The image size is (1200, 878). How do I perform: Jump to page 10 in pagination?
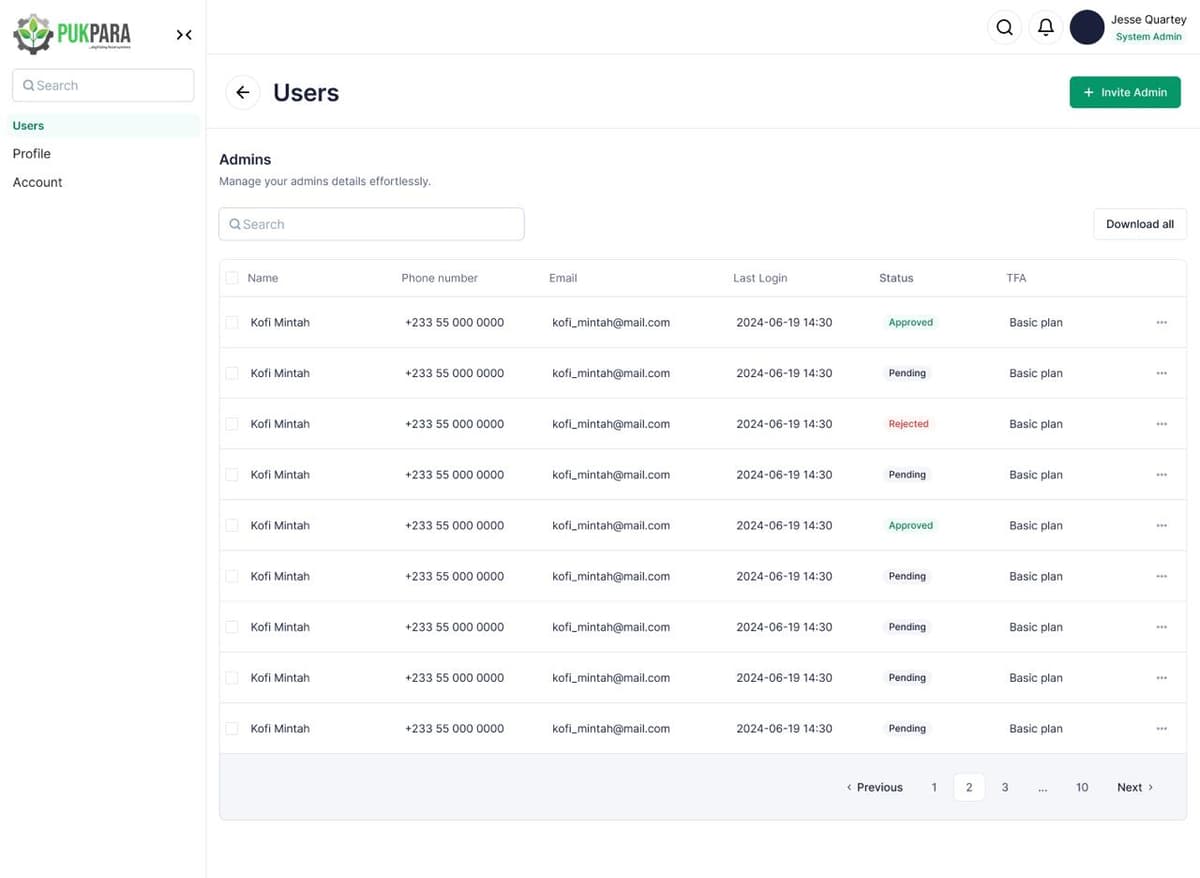[x=1081, y=788]
